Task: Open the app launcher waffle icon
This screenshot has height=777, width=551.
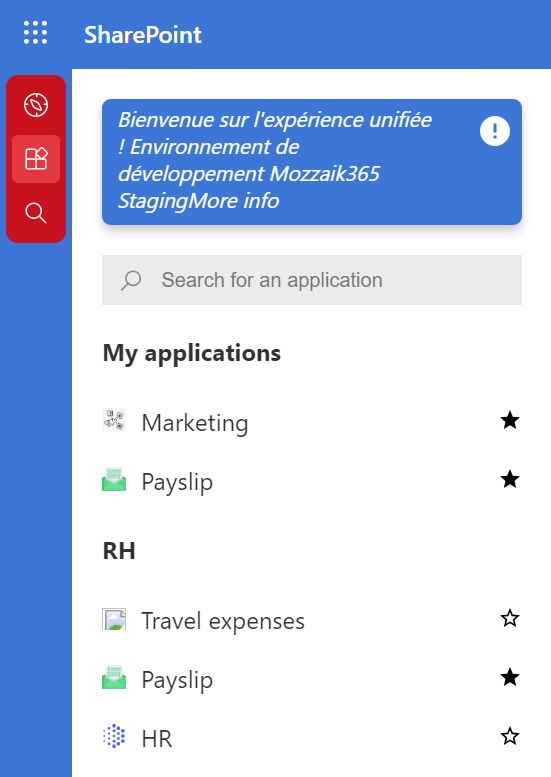Action: 36,33
